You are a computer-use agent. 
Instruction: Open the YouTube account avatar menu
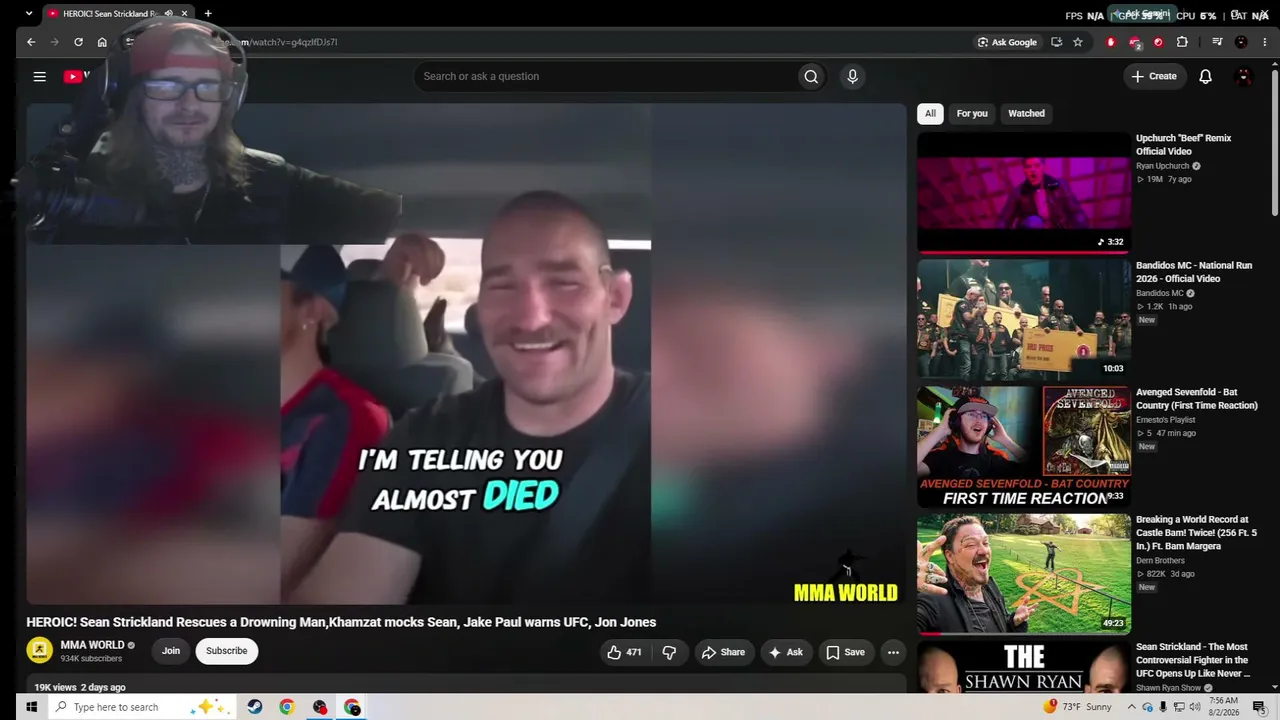[1244, 76]
